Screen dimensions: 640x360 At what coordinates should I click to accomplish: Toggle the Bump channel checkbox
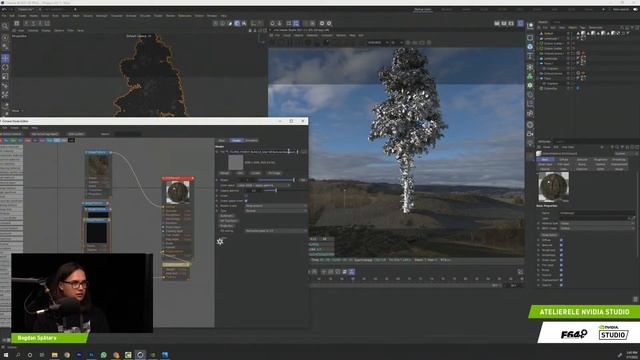[x=561, y=270]
